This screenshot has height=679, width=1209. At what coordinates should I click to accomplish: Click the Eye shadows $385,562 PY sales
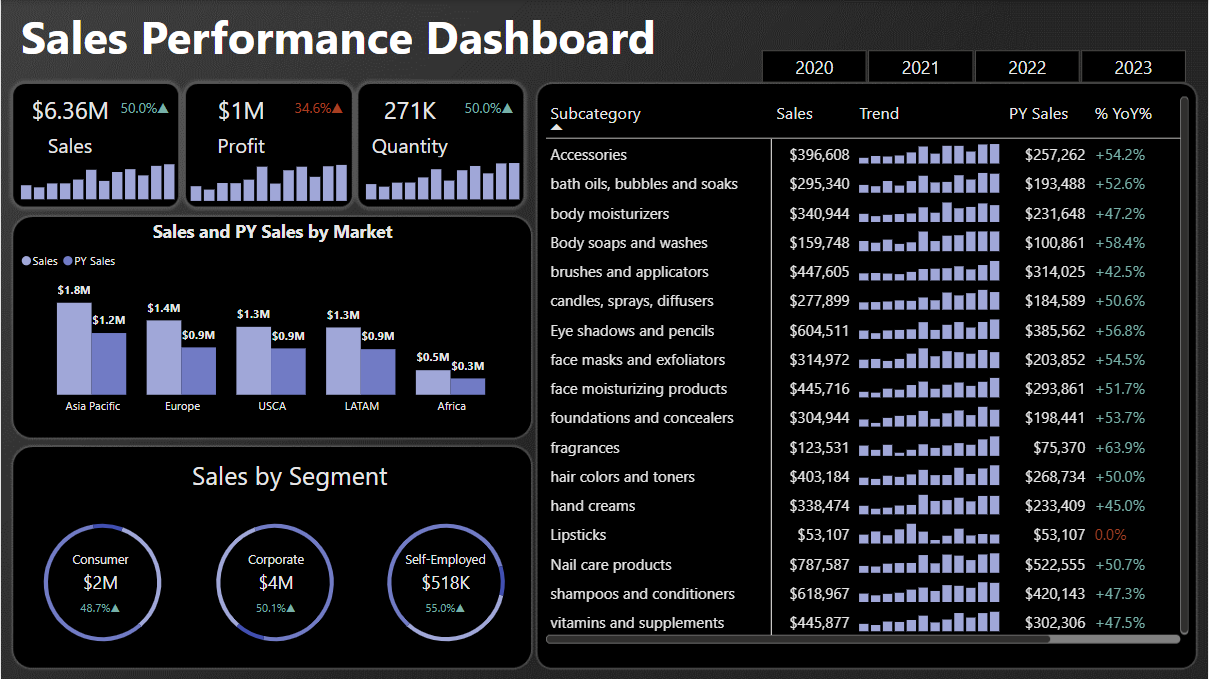[1055, 331]
